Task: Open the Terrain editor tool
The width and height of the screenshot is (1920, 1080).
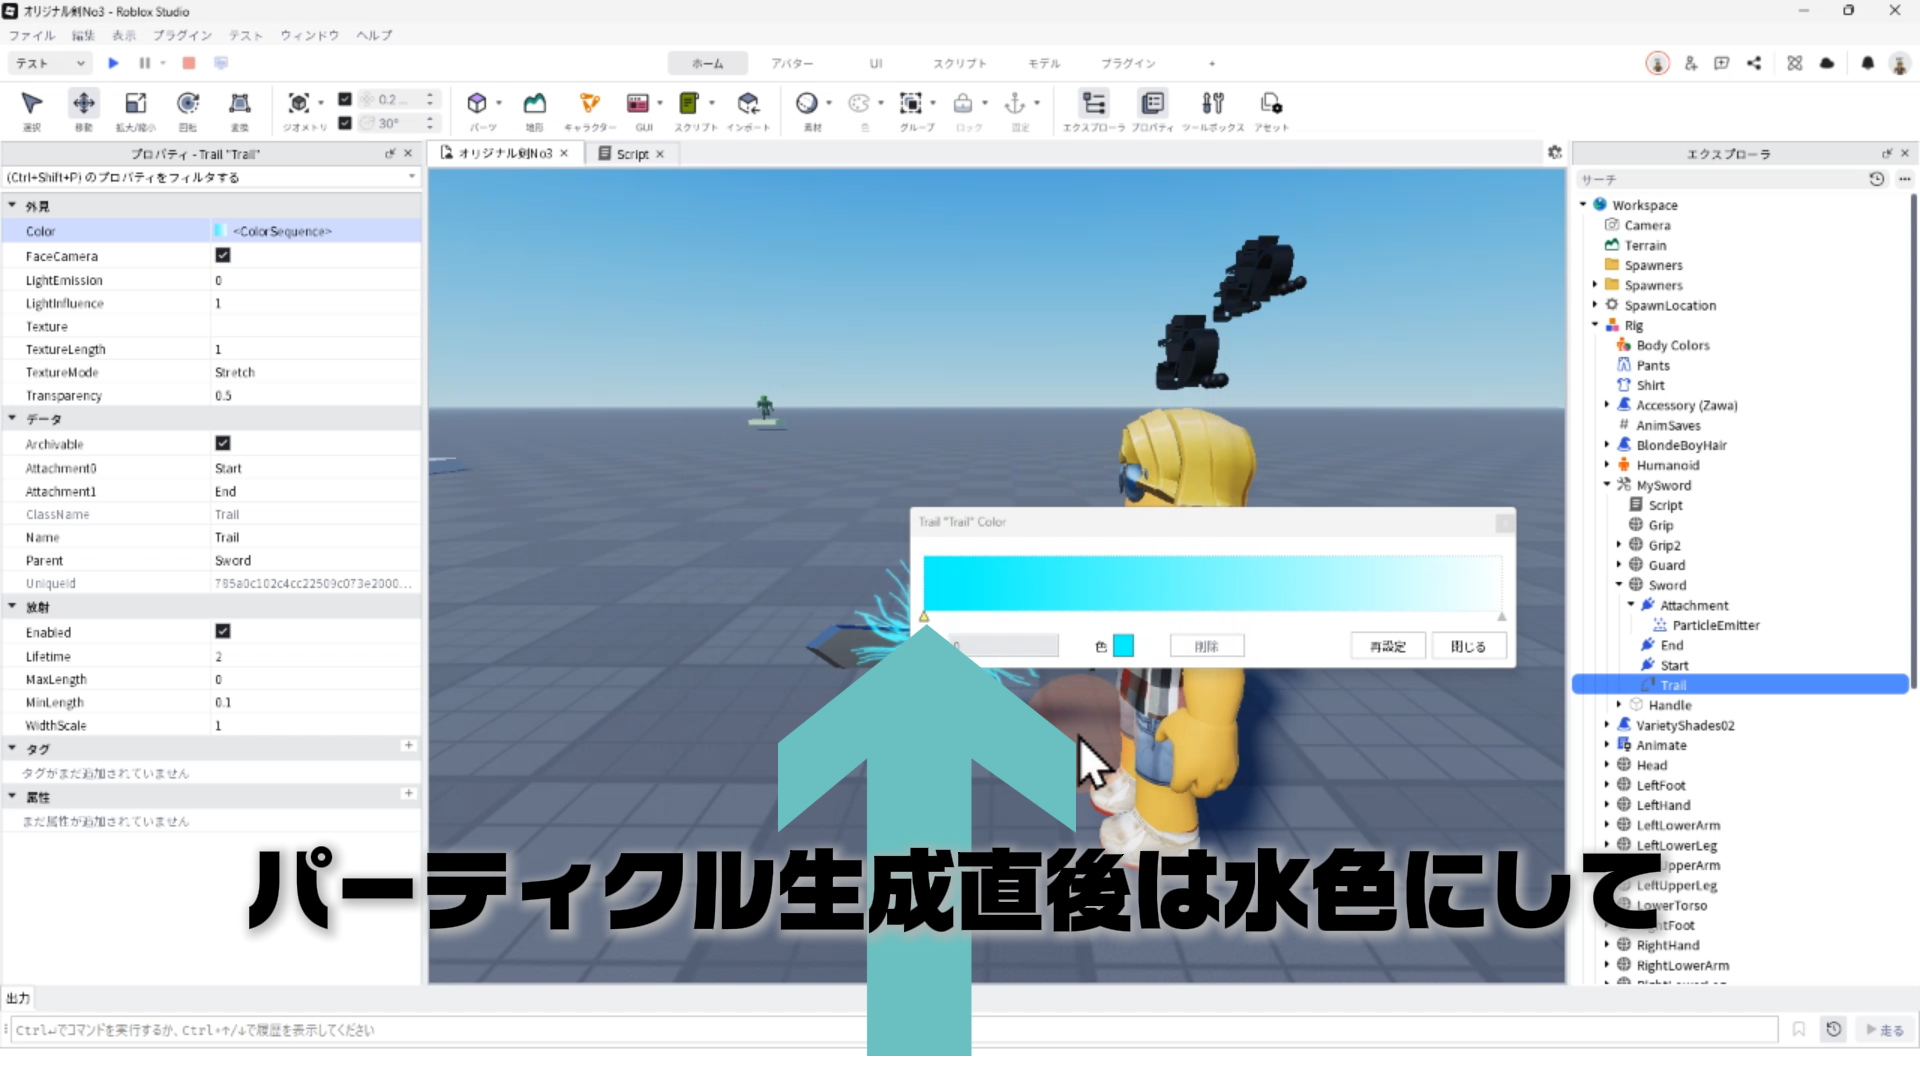Action: pos(535,104)
